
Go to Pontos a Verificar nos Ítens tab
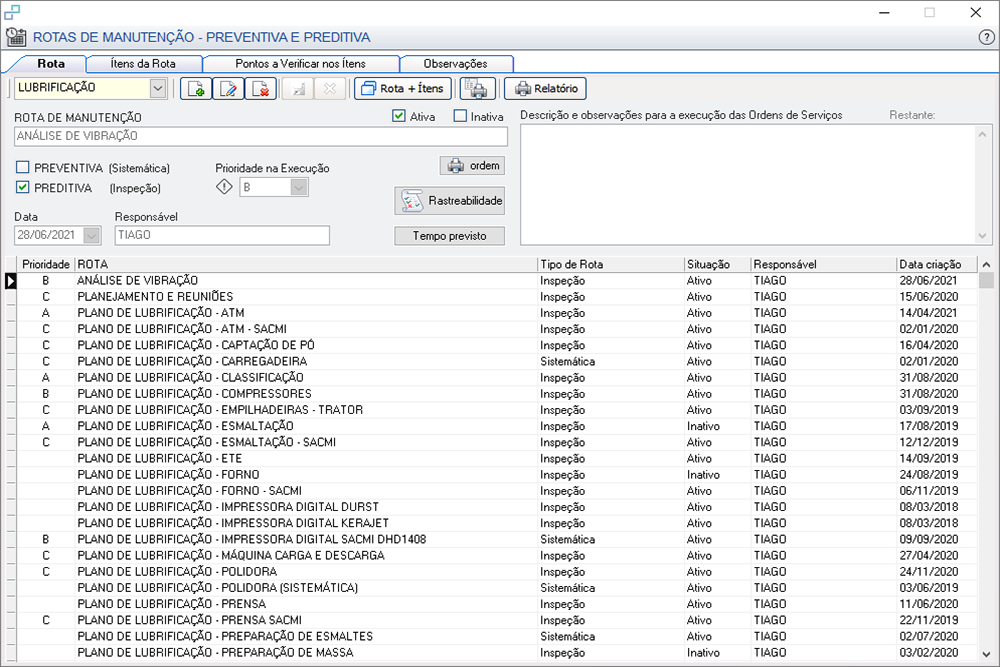[300, 64]
